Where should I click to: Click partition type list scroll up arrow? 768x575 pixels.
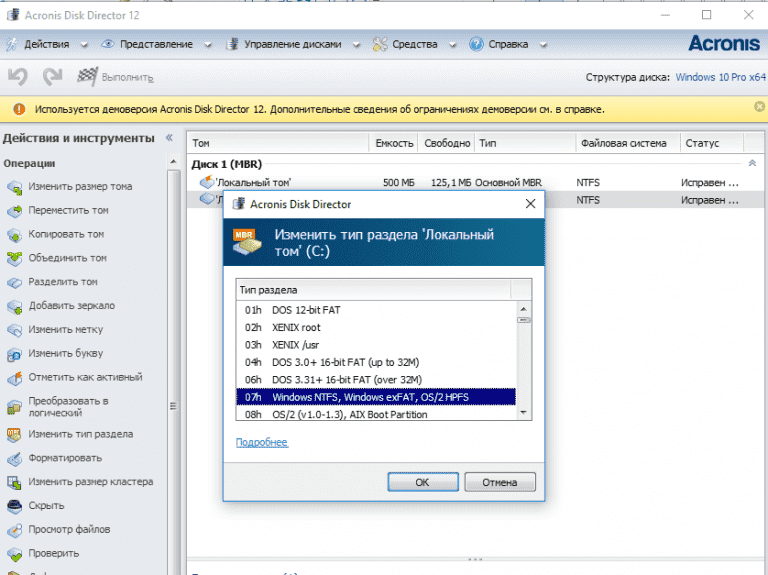[524, 309]
